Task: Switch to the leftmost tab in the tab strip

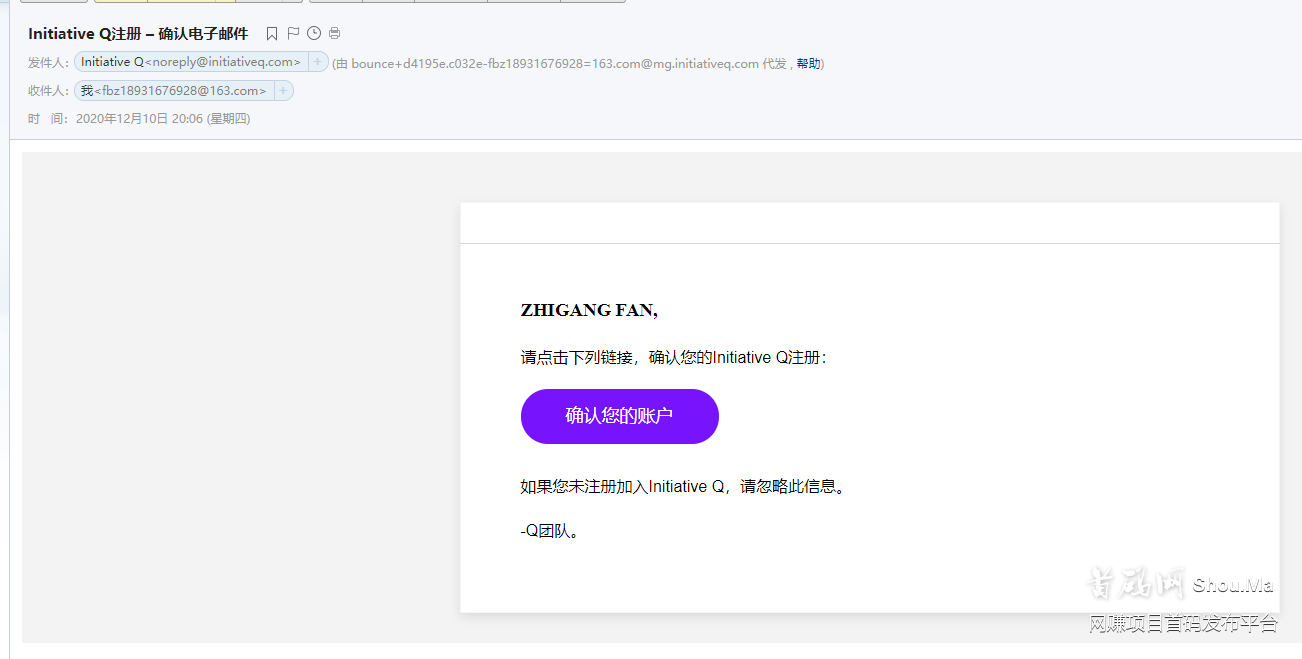Action: coord(55,3)
